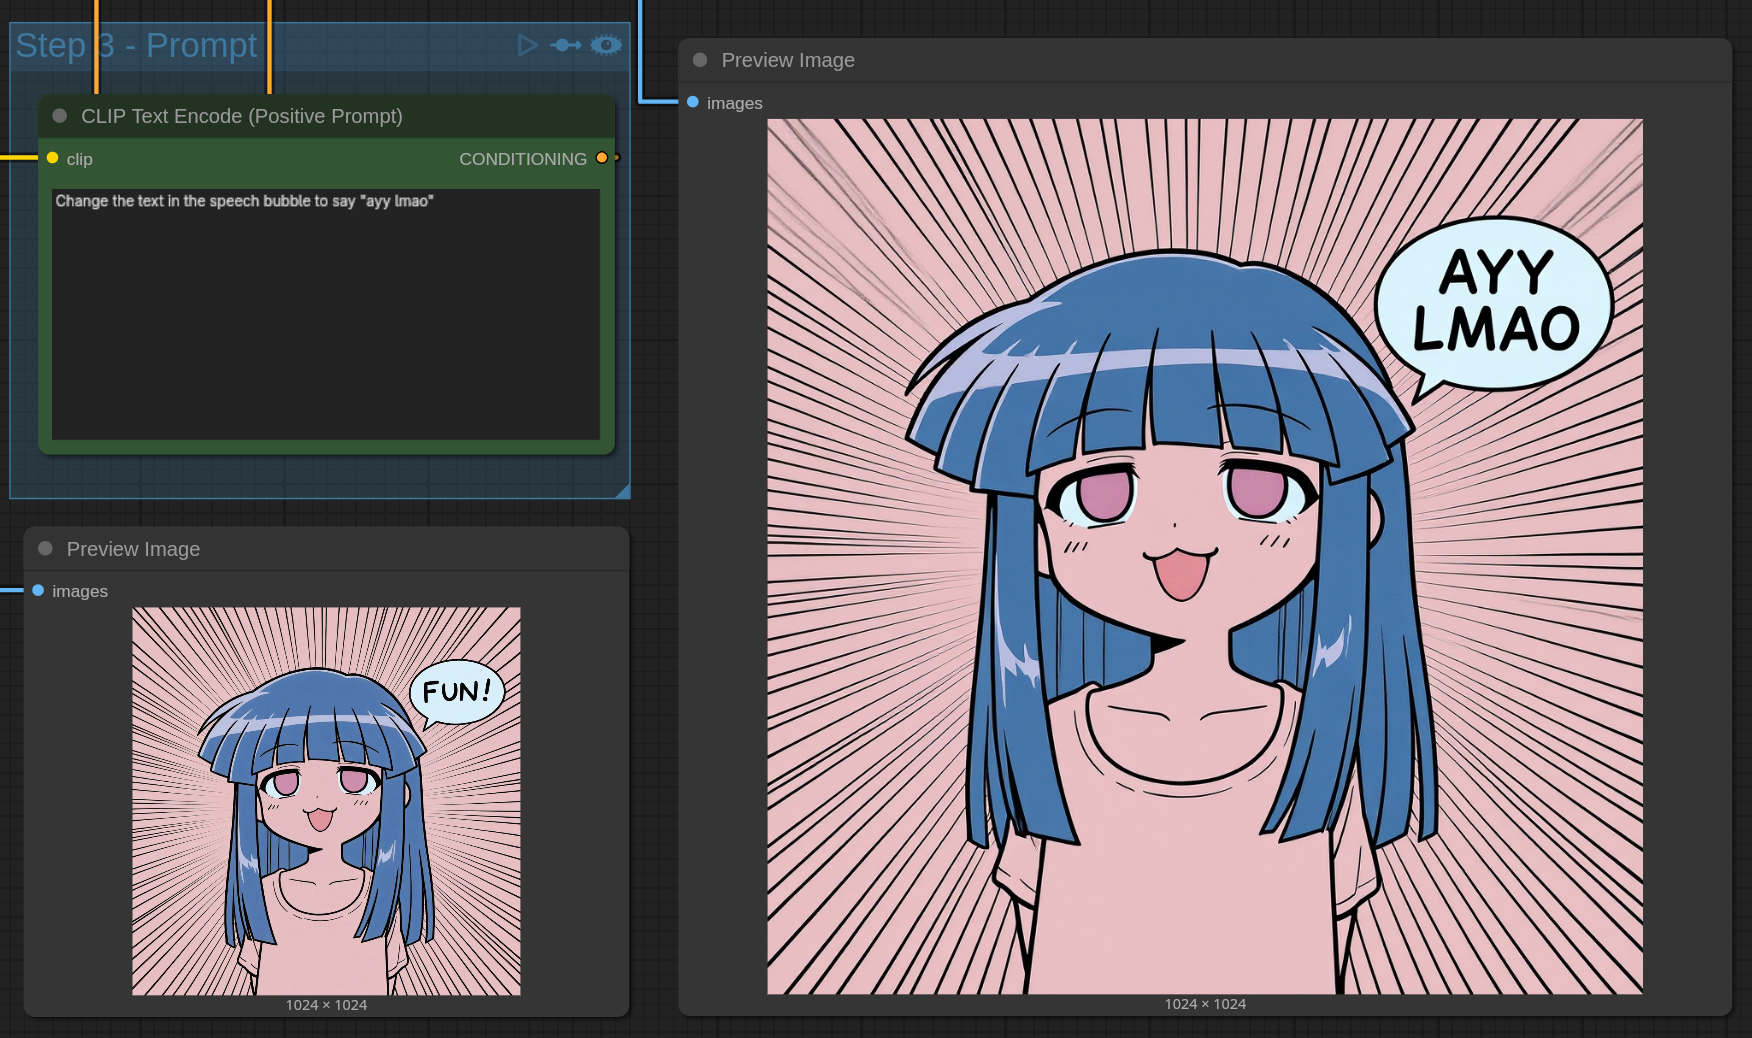Viewport: 1752px width, 1038px height.
Task: Collapse the large Preview Image node via dot
Action: (700, 60)
